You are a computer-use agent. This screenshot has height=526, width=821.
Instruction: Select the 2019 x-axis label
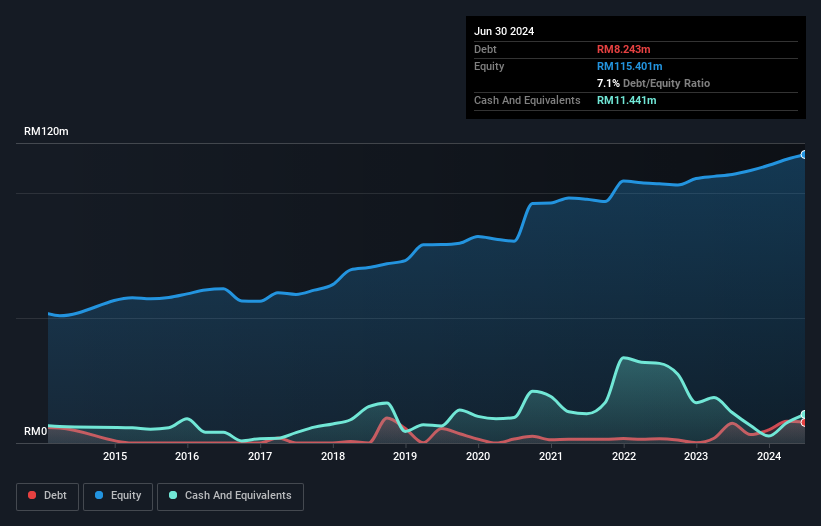[405, 456]
